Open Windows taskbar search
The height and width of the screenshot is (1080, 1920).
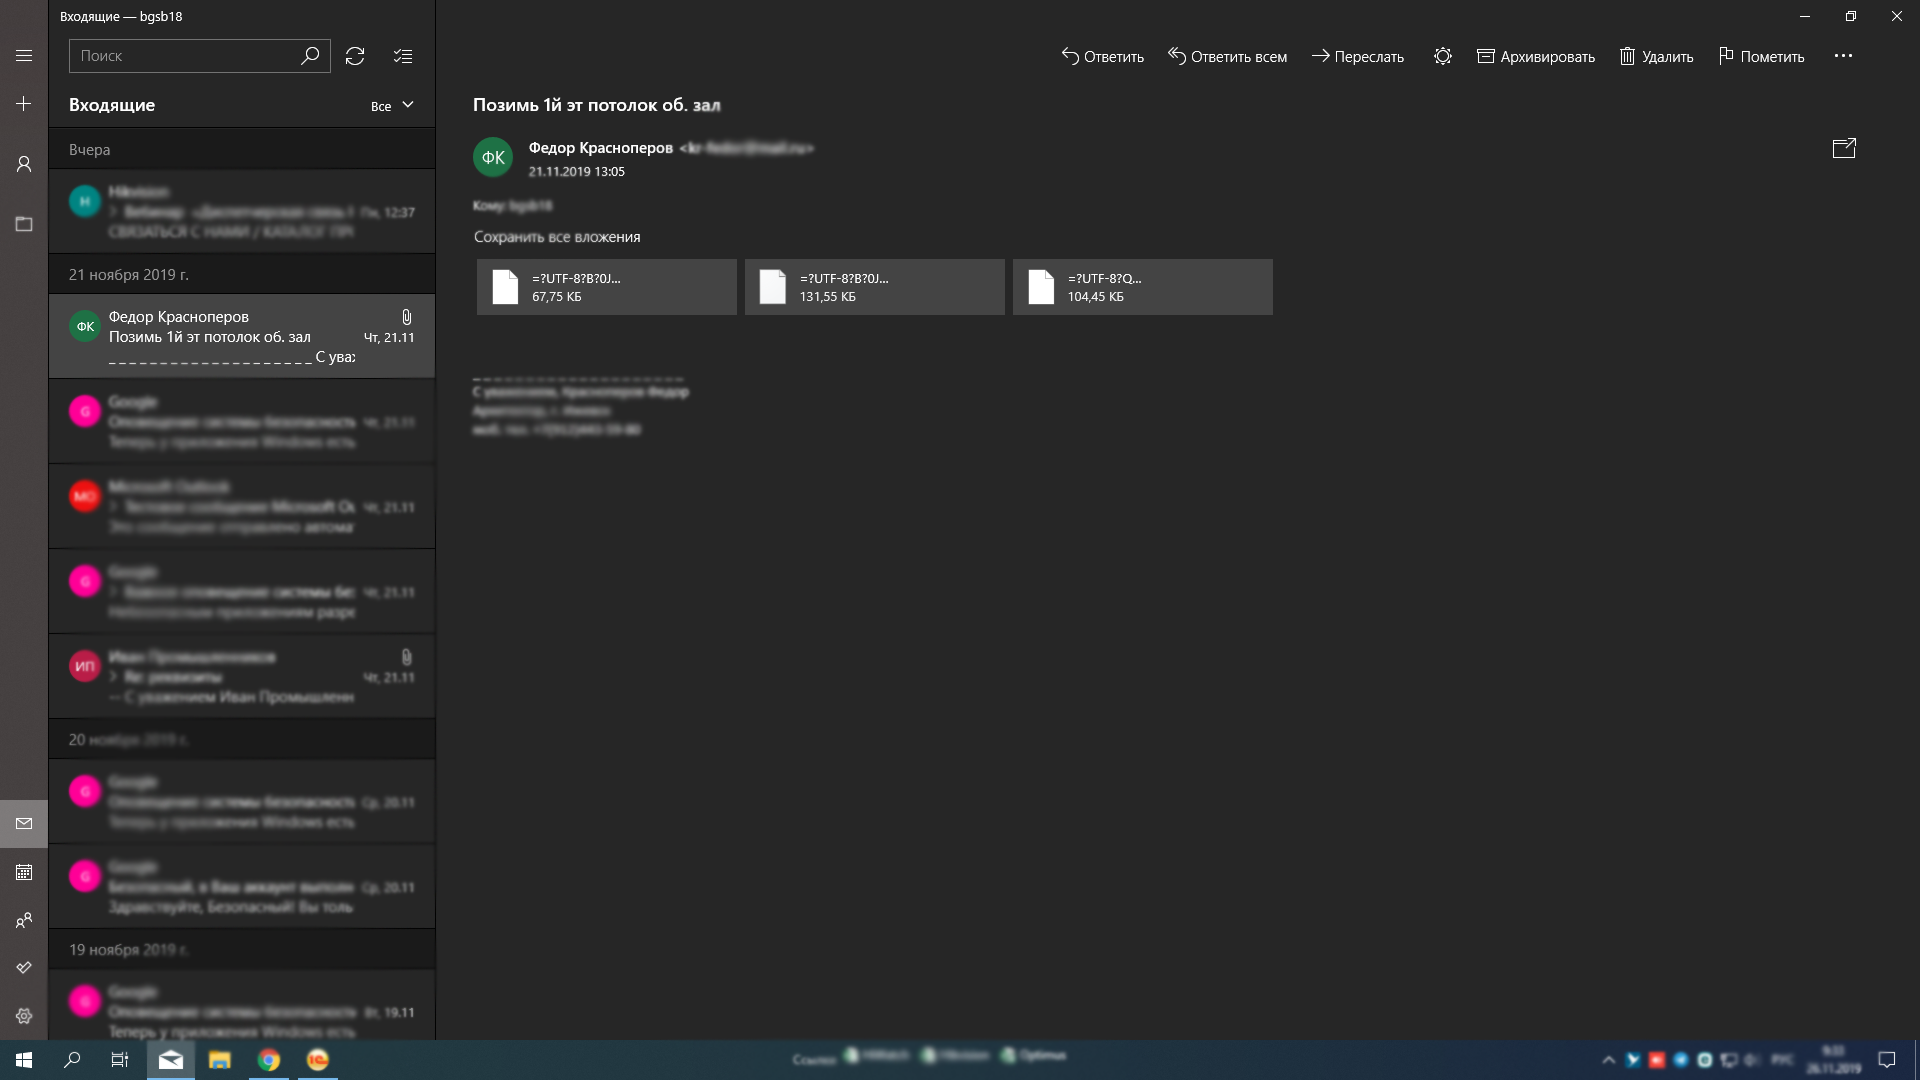72,1060
